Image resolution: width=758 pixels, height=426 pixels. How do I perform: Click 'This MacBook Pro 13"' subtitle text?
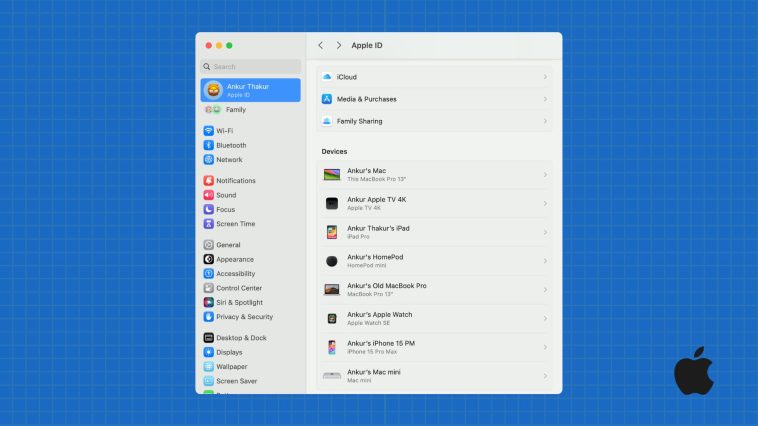(377, 179)
